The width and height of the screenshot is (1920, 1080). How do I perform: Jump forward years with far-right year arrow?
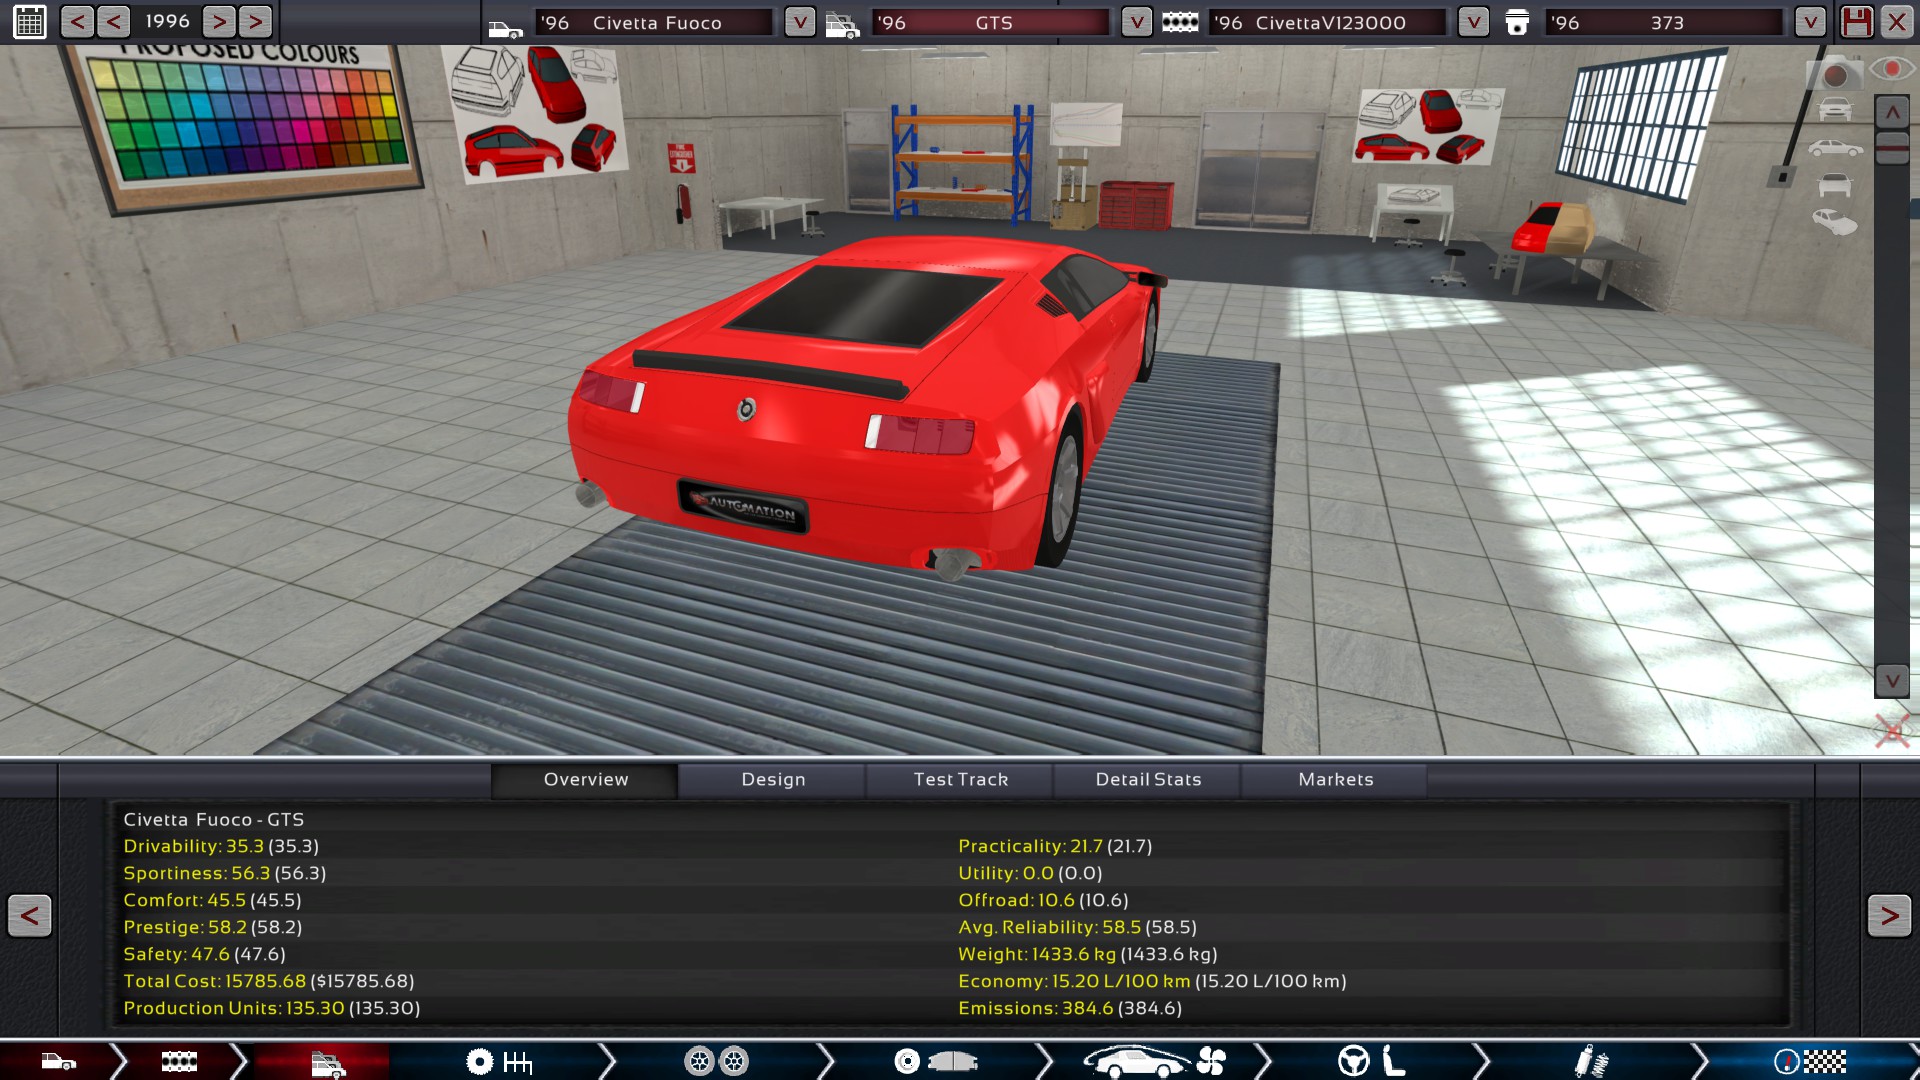[x=255, y=22]
